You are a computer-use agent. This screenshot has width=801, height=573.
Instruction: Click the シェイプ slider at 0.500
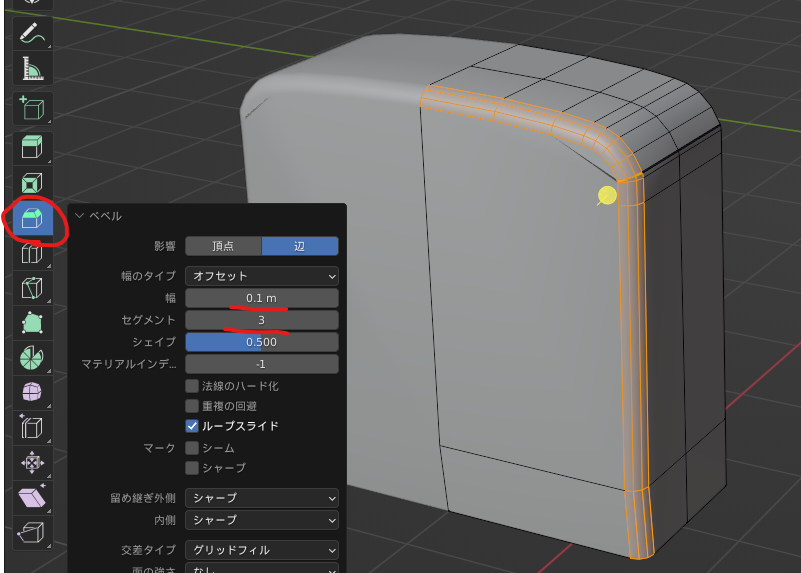pos(261,342)
